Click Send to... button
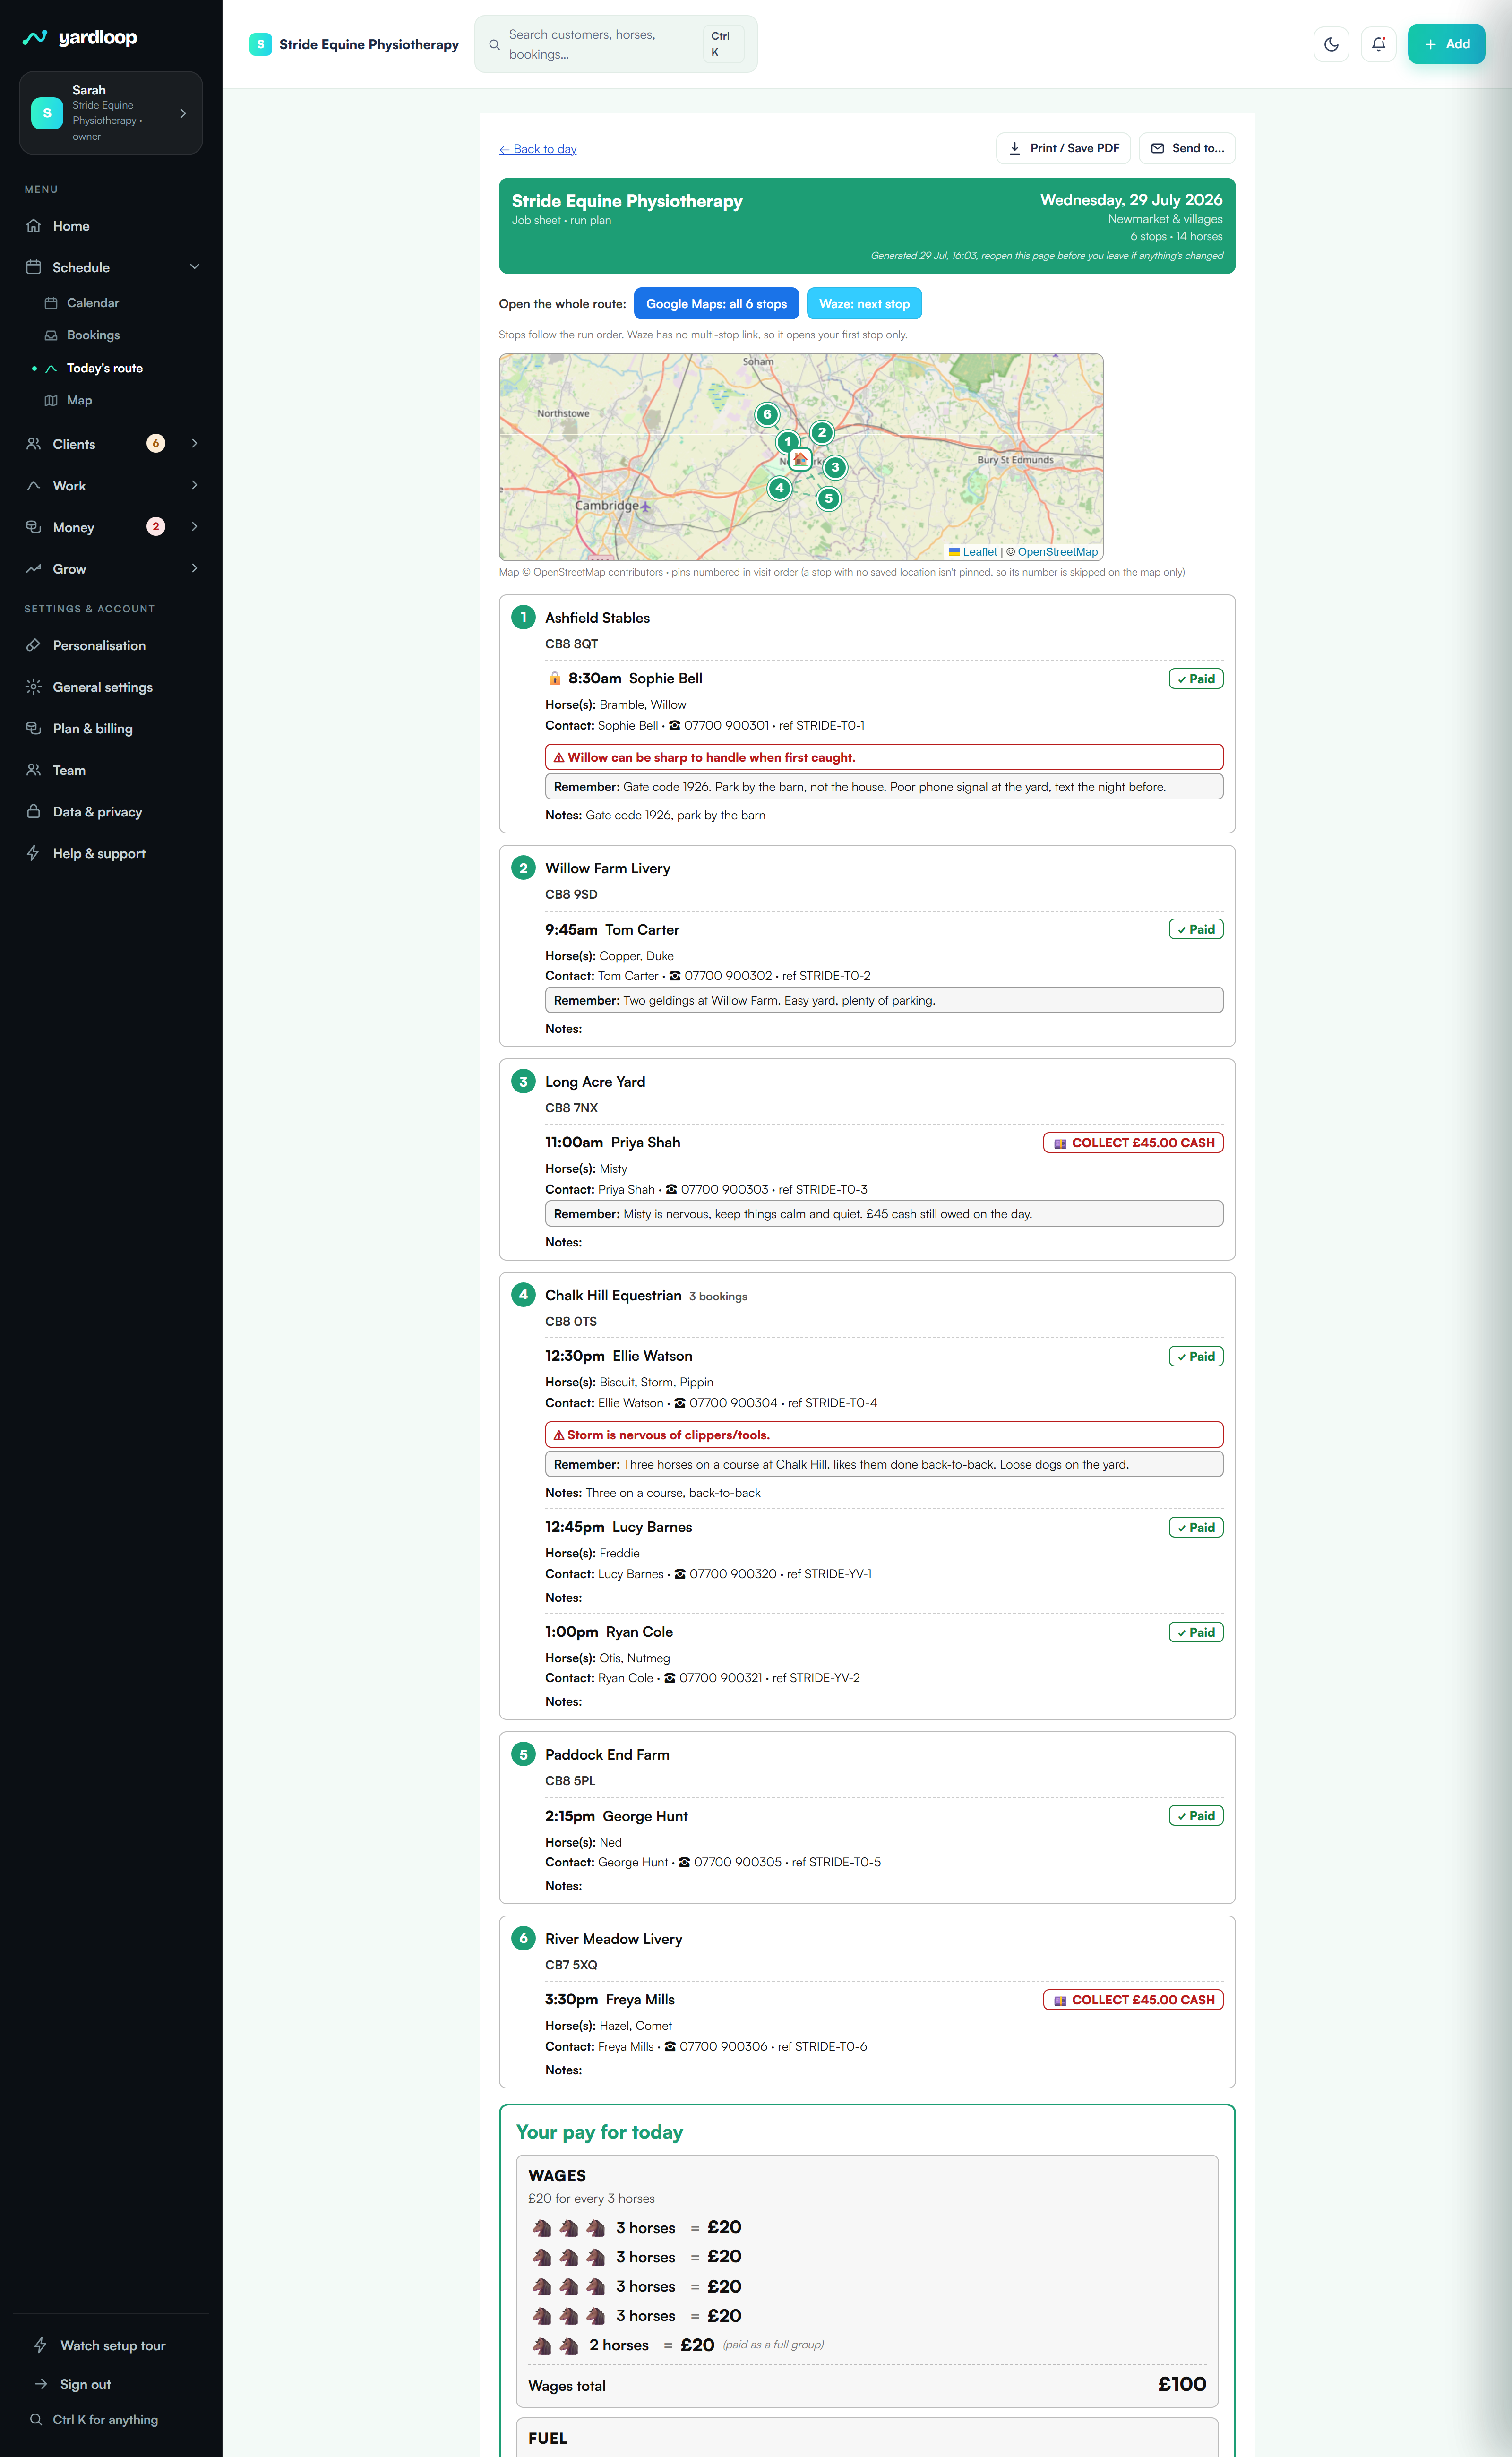 tap(1187, 148)
